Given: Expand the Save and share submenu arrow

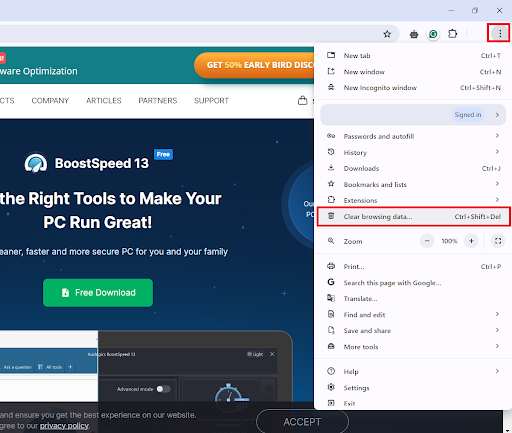Looking at the screenshot, I should pos(497,330).
